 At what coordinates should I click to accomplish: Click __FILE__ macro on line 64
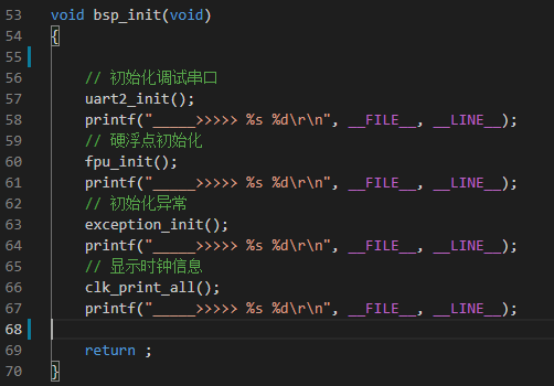pos(382,246)
